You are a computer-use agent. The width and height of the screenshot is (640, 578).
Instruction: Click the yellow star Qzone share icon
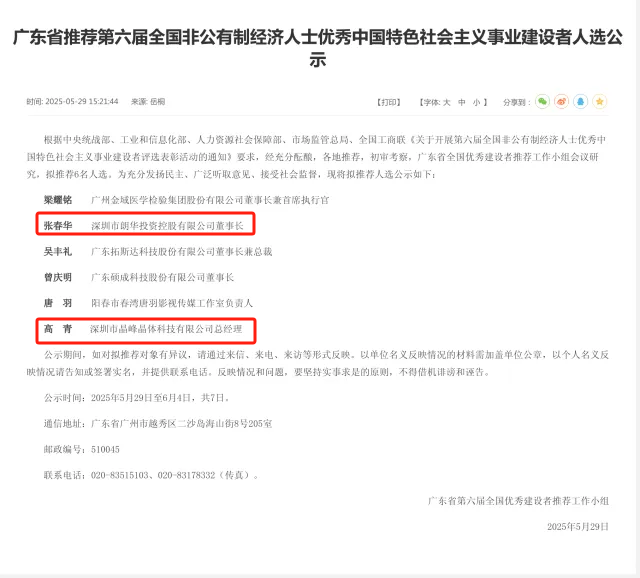pos(599,101)
